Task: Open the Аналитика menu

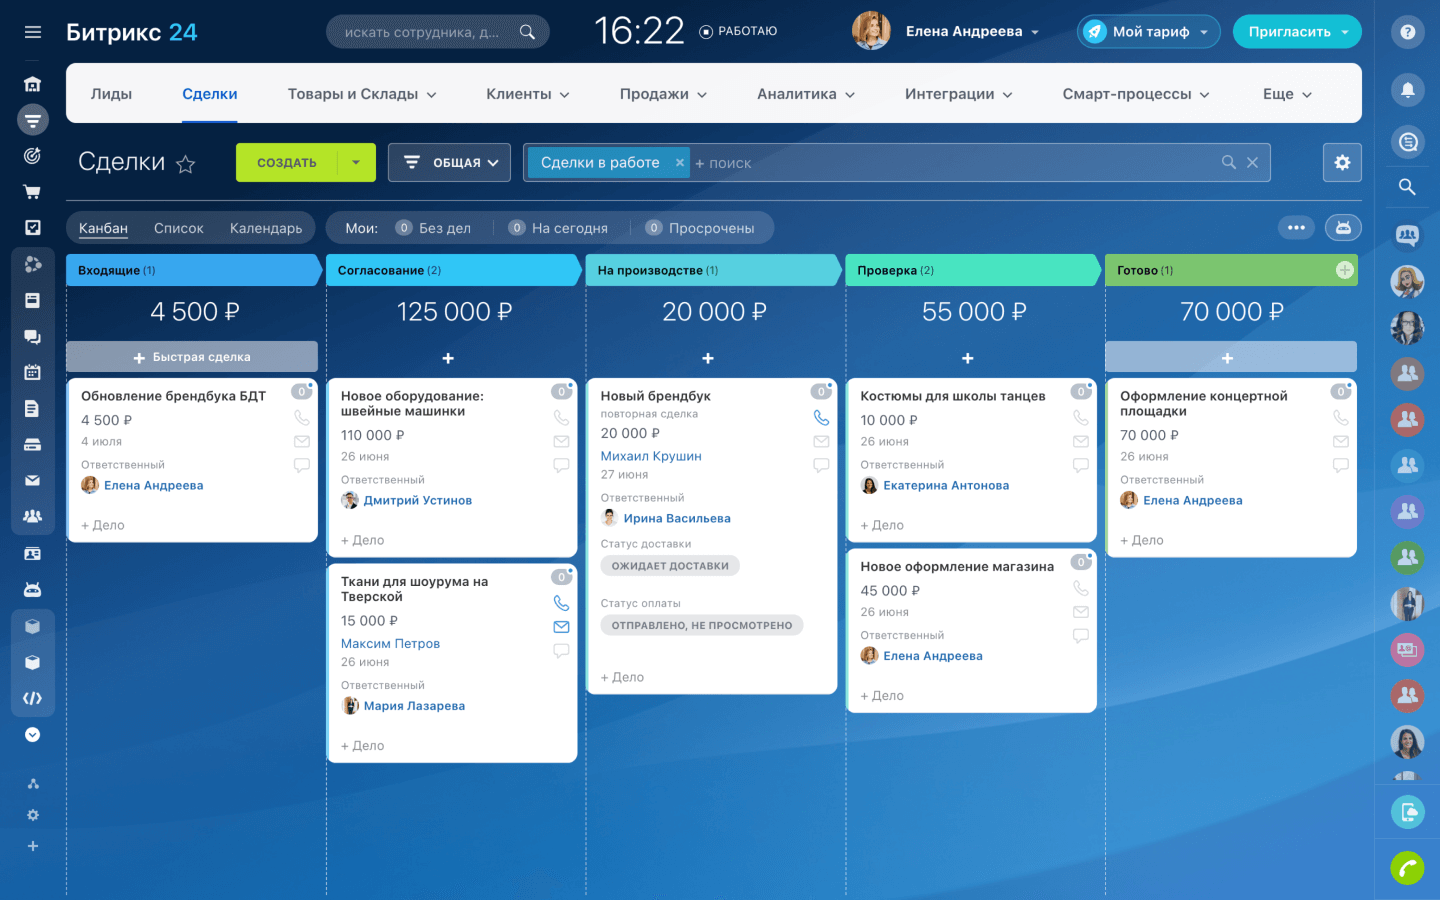Action: 806,93
